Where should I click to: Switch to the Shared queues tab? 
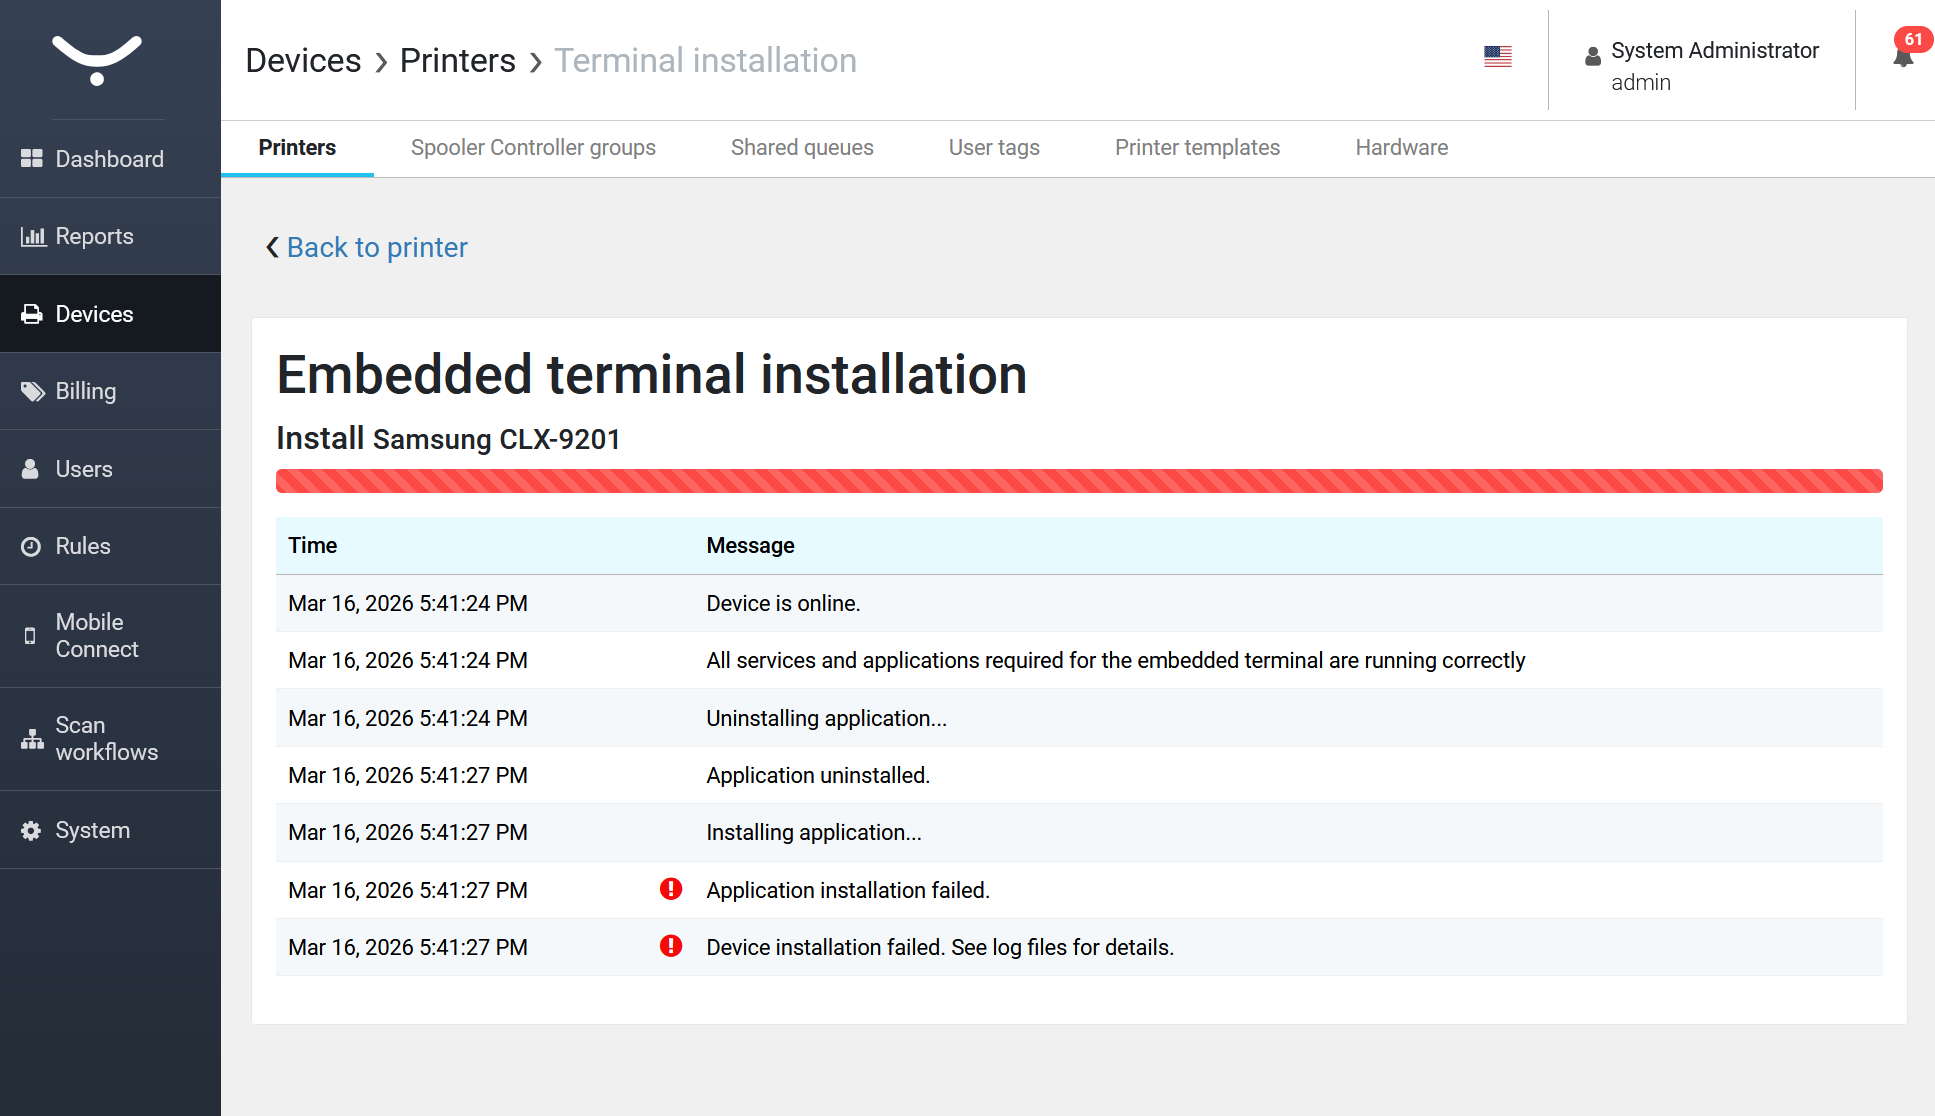[x=802, y=148]
